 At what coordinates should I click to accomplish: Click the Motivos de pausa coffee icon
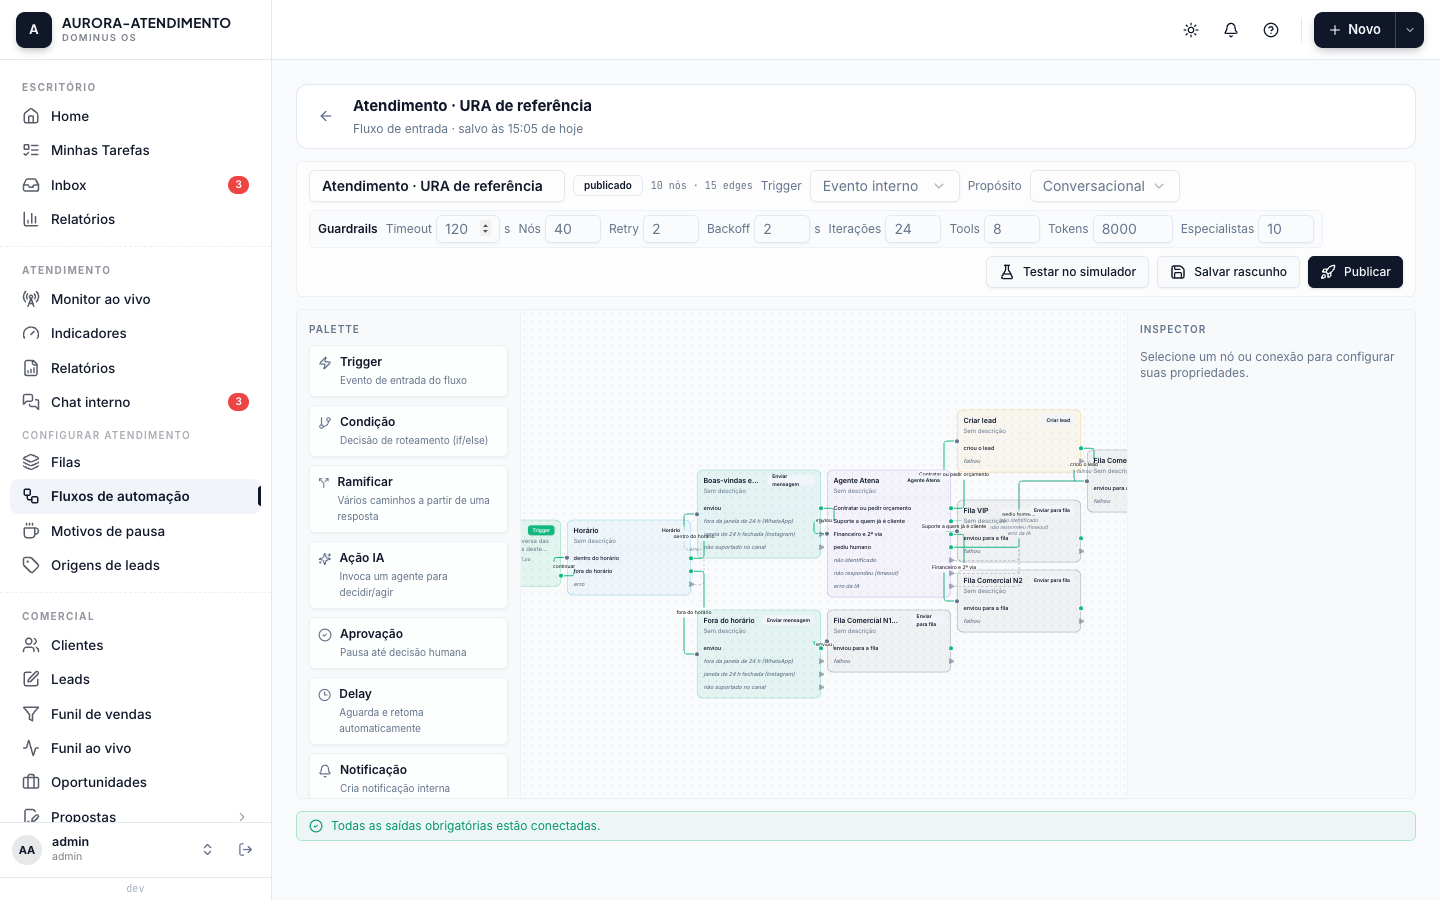(31, 531)
